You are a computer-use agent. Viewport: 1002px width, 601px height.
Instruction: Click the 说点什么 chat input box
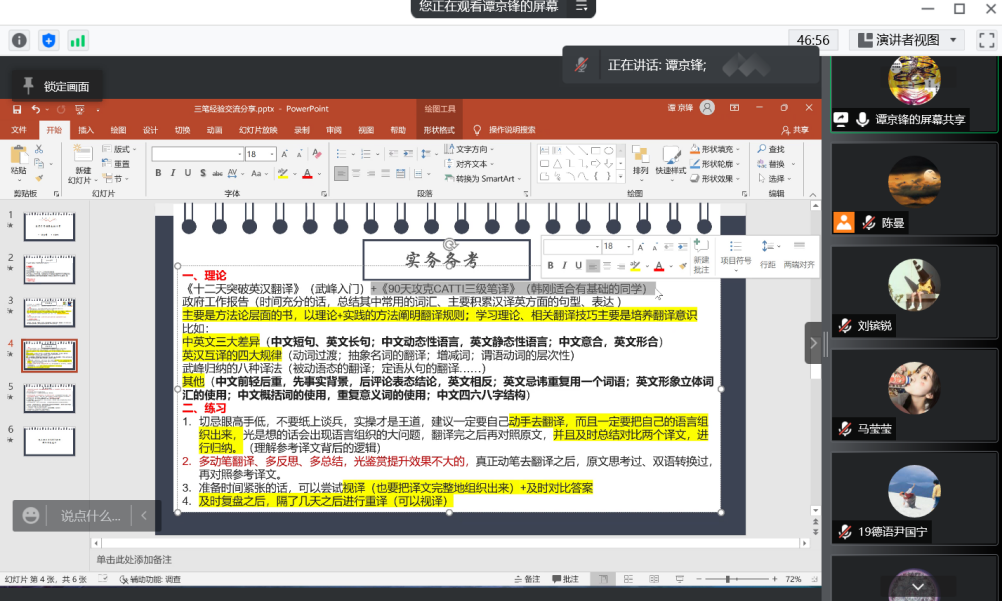click(90, 516)
